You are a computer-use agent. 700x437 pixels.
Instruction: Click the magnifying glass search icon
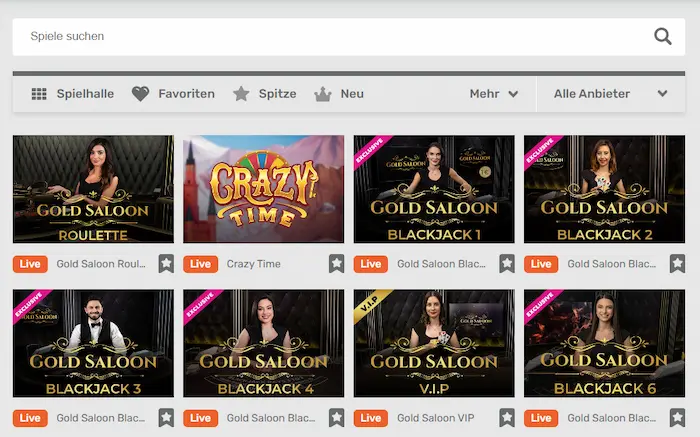click(663, 37)
